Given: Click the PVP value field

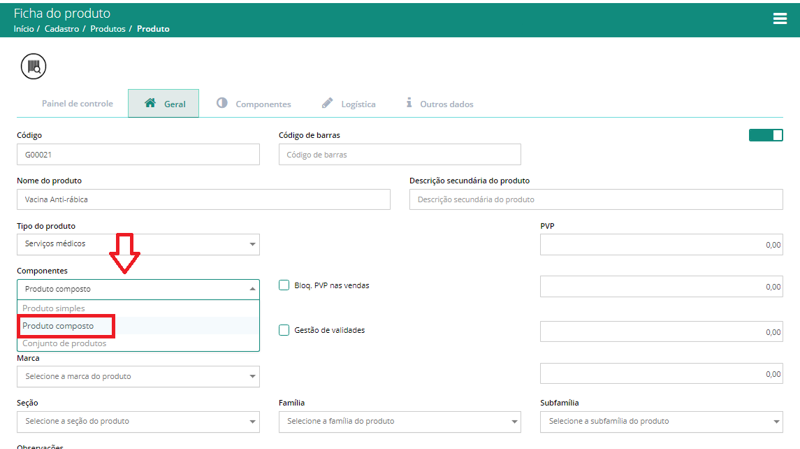Looking at the screenshot, I should point(661,245).
